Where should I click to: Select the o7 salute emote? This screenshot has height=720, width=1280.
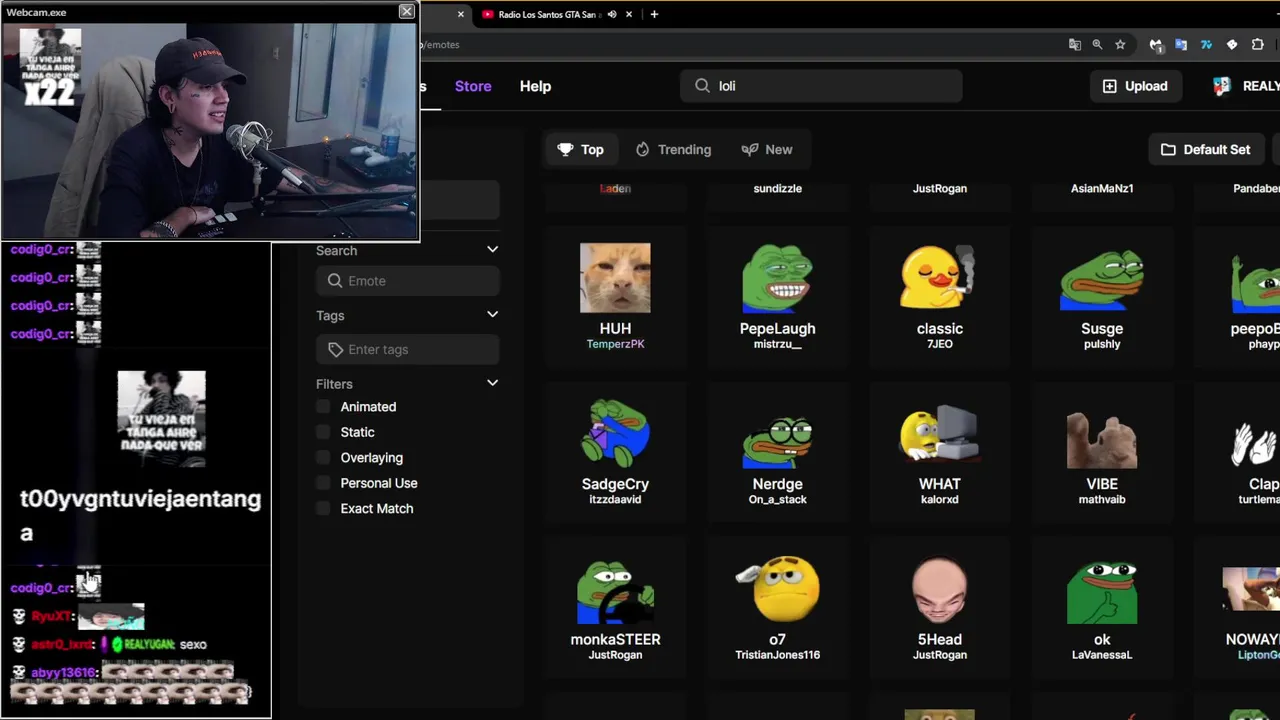click(x=777, y=589)
